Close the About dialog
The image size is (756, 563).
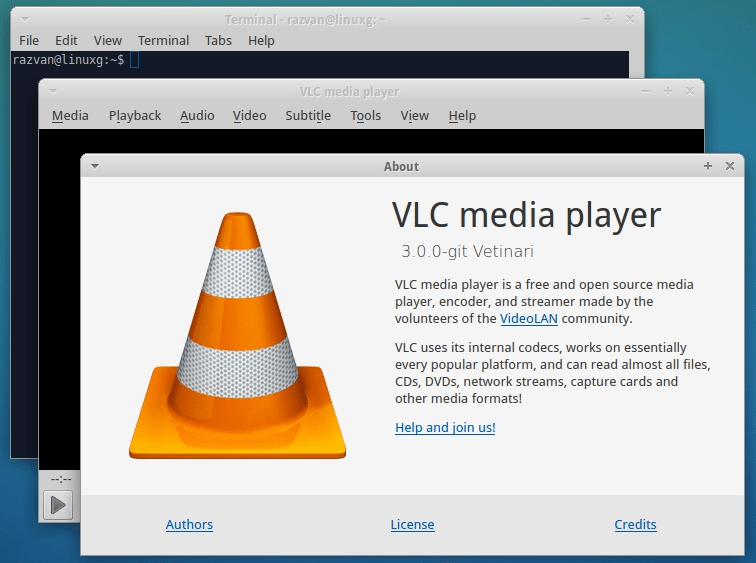[x=730, y=166]
